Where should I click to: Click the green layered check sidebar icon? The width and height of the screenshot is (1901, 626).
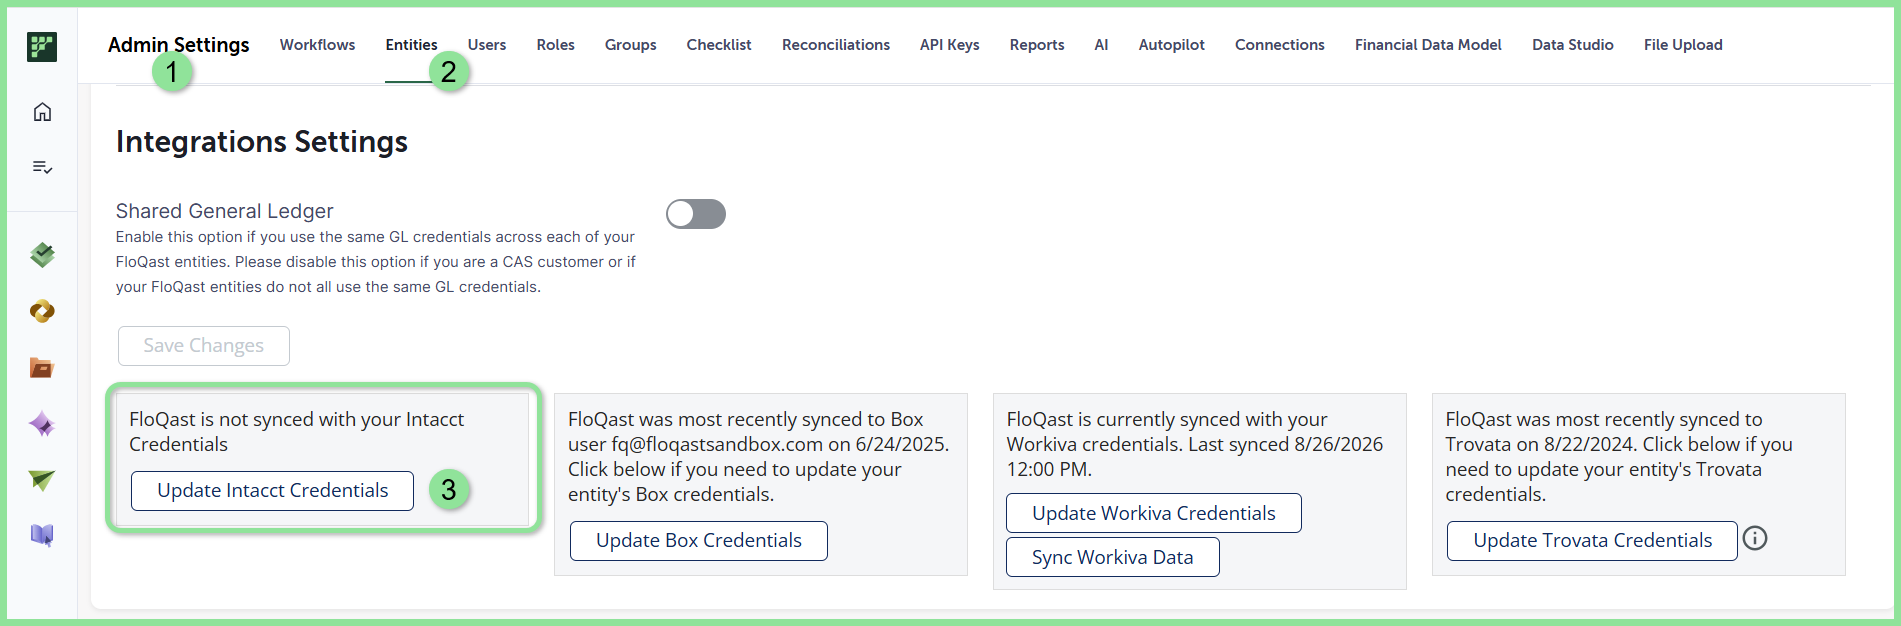(42, 255)
